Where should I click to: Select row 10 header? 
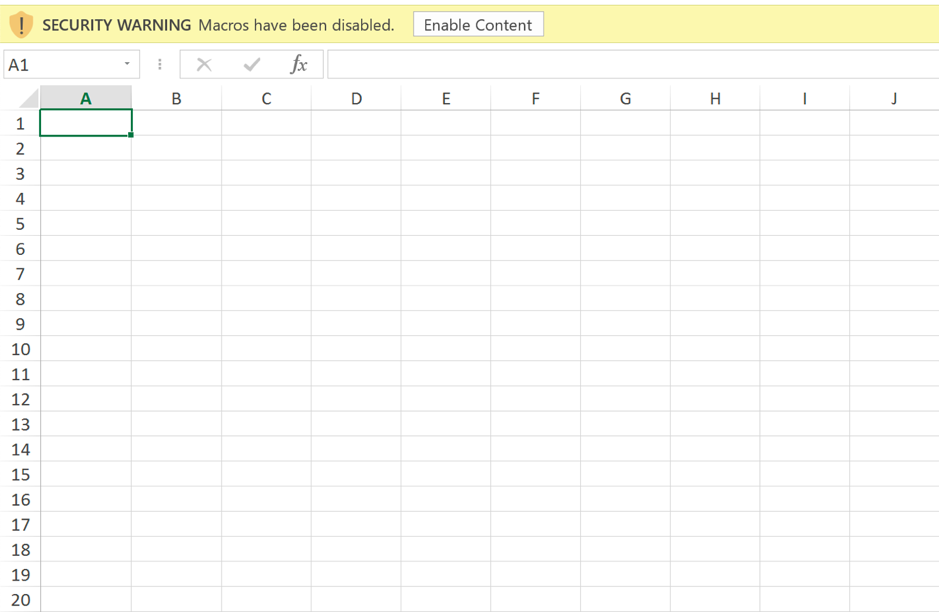click(20, 349)
